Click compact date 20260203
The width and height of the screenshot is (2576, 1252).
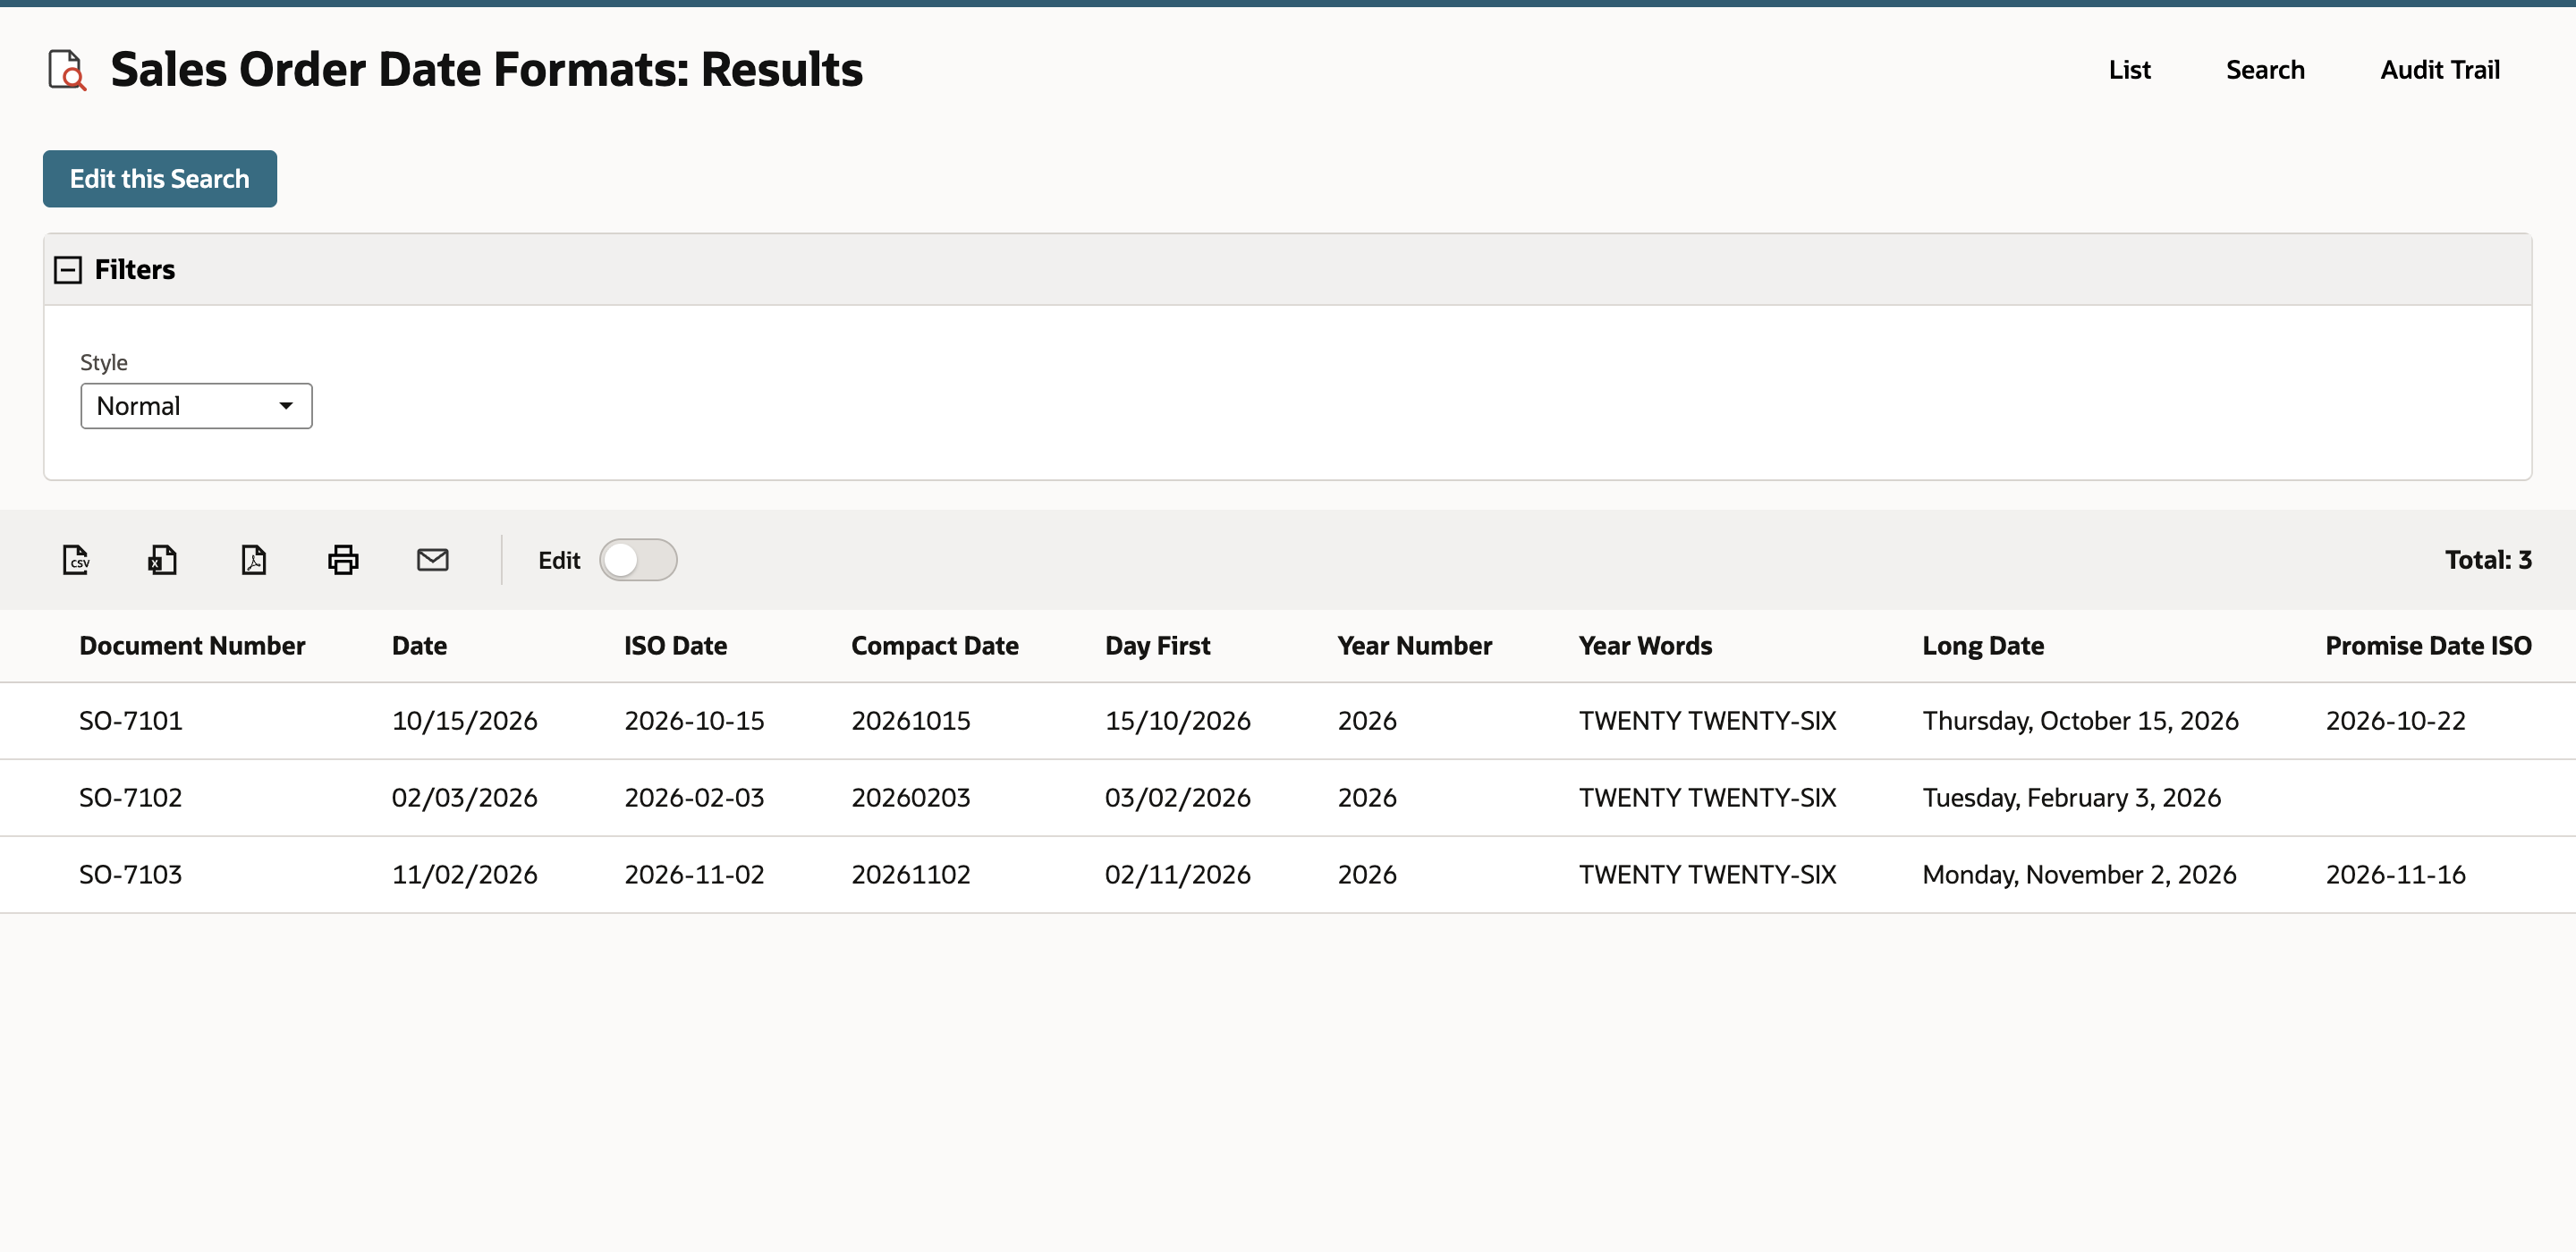[x=911, y=798]
